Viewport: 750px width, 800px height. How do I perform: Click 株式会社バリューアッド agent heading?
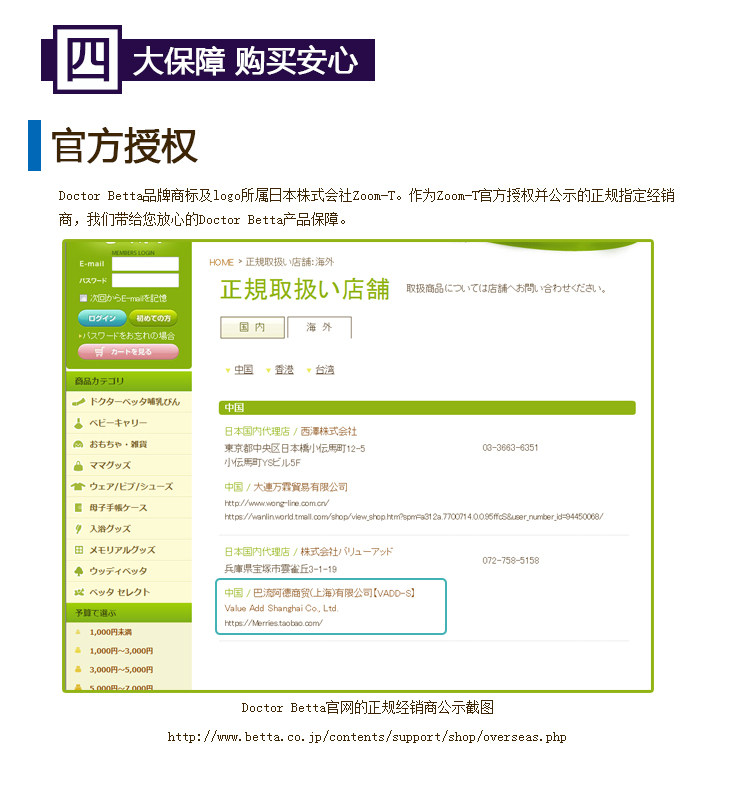309,552
